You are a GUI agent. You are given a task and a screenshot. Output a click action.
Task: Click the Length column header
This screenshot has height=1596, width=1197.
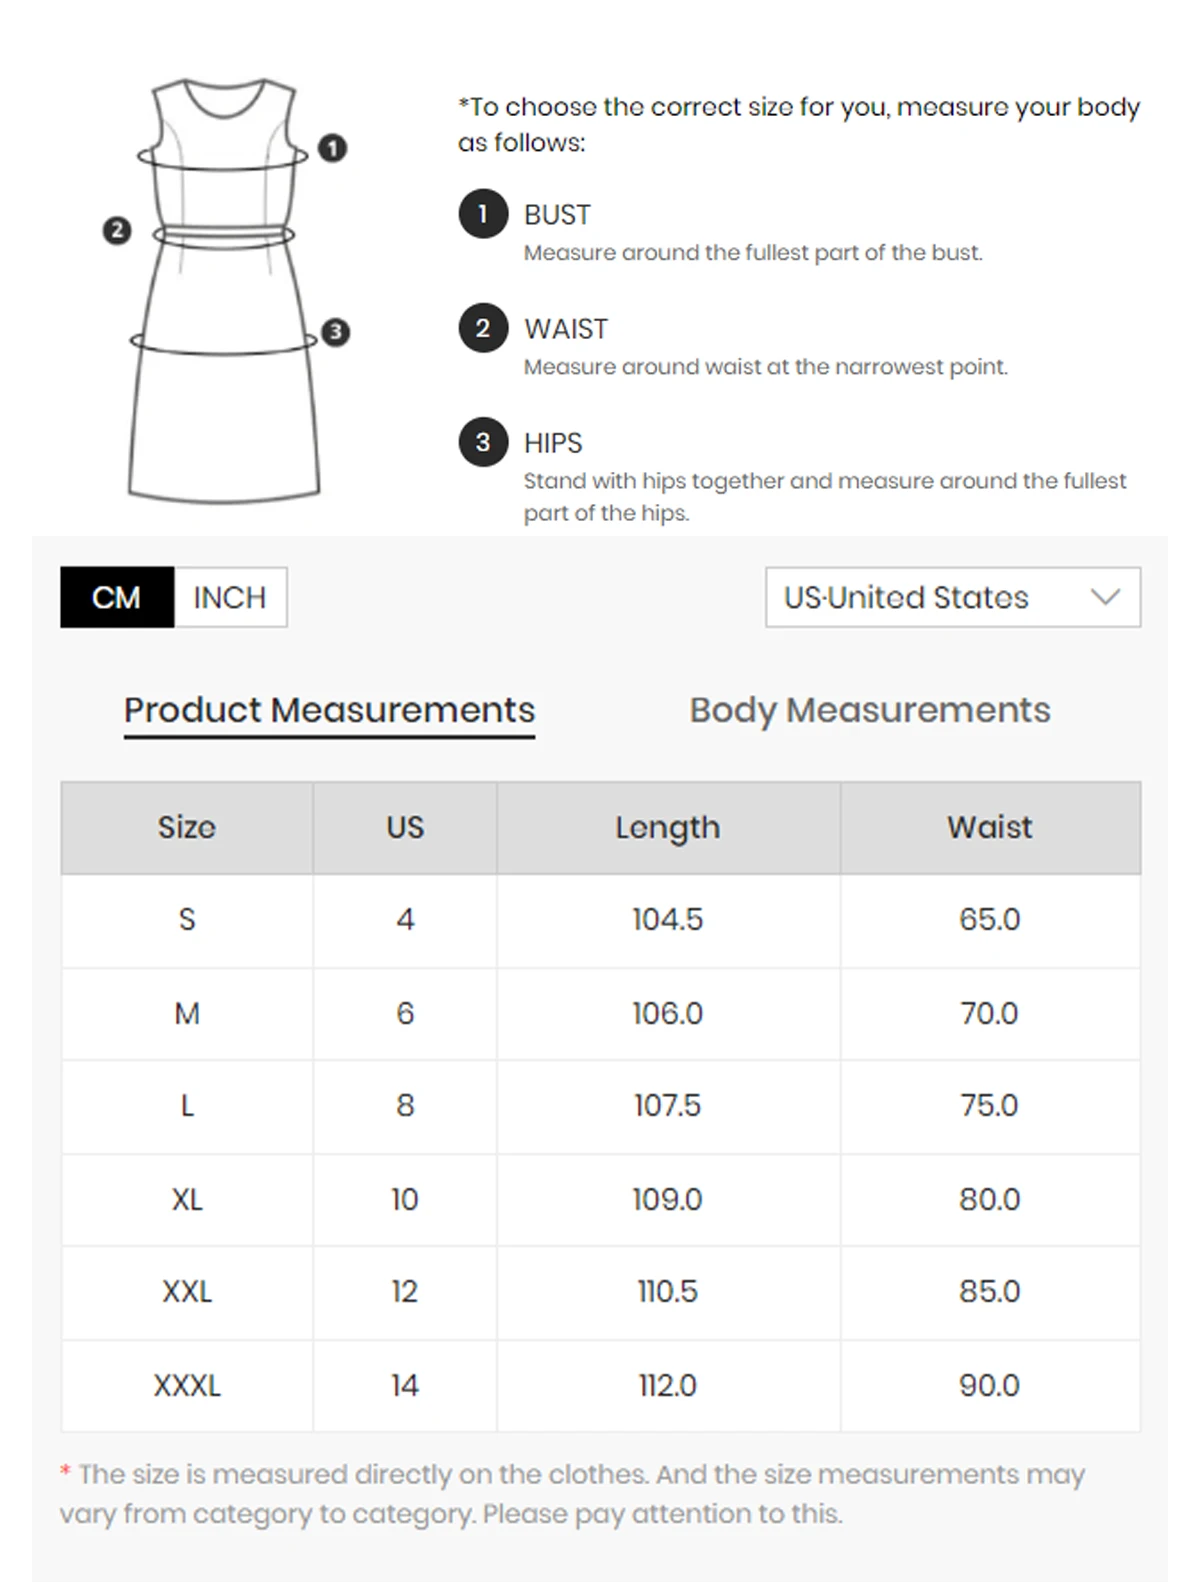[667, 828]
